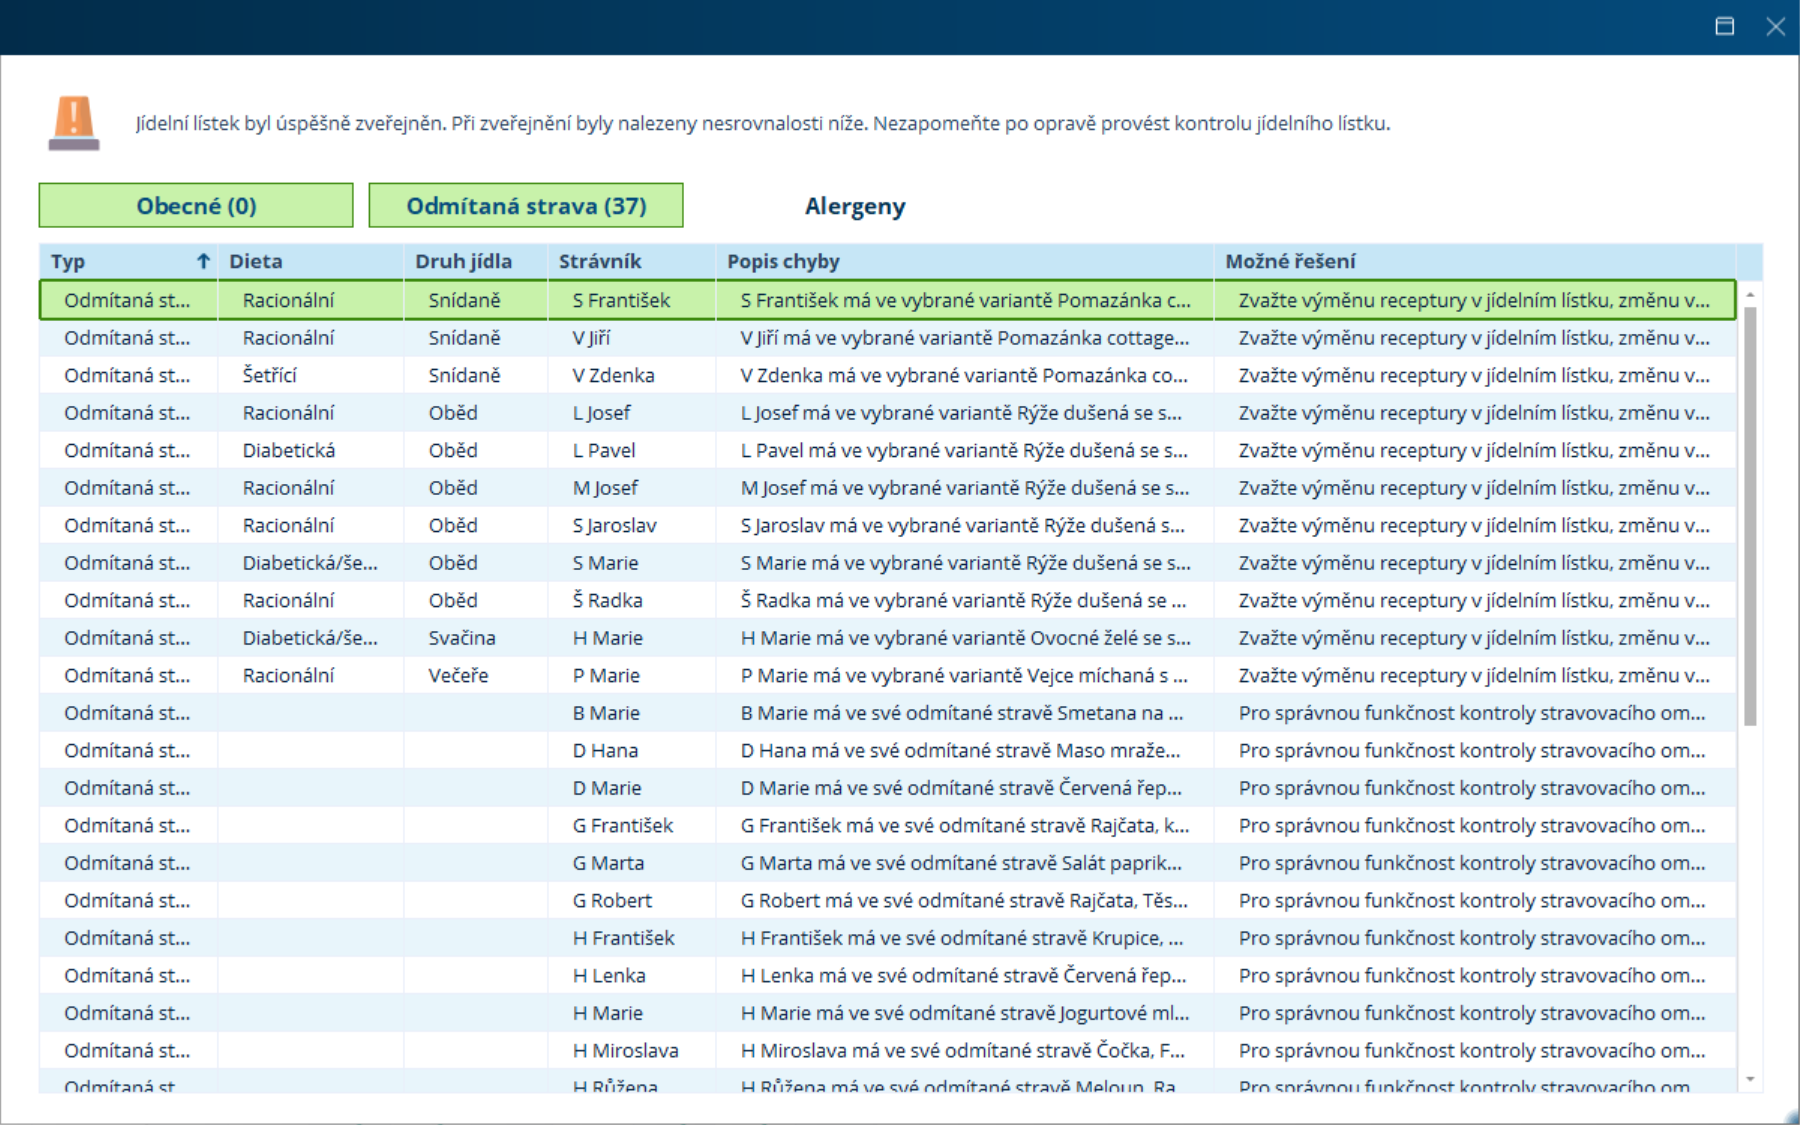Click the scrollbar down arrow
Image resolution: width=1800 pixels, height=1125 pixels.
pos(1750,1079)
